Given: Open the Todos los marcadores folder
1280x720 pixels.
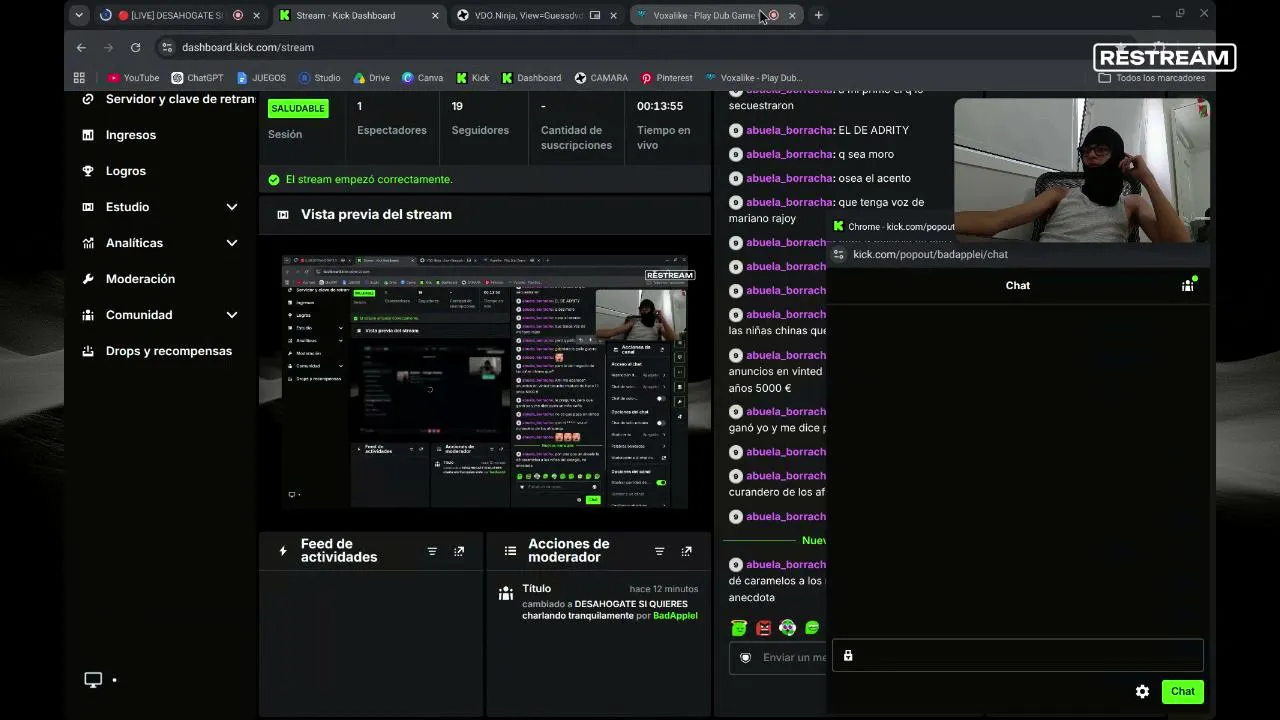Looking at the screenshot, I should coord(1154,78).
